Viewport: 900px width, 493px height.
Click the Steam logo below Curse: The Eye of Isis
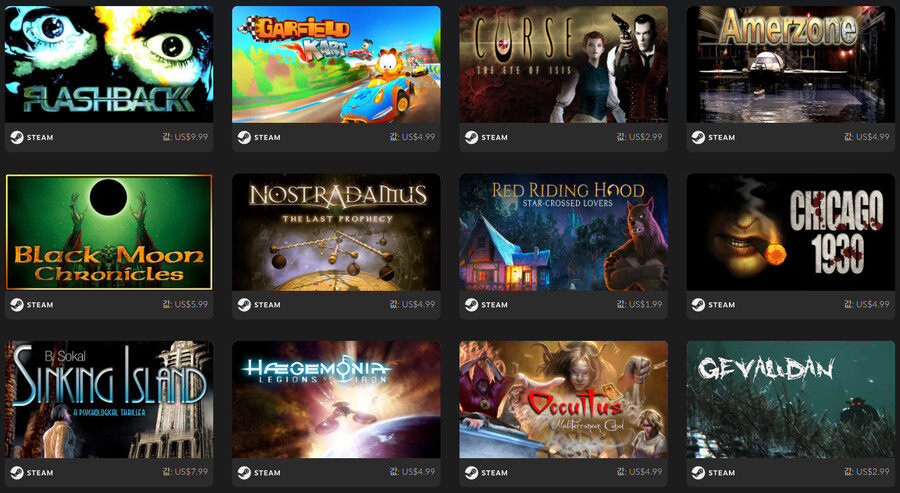[471, 138]
